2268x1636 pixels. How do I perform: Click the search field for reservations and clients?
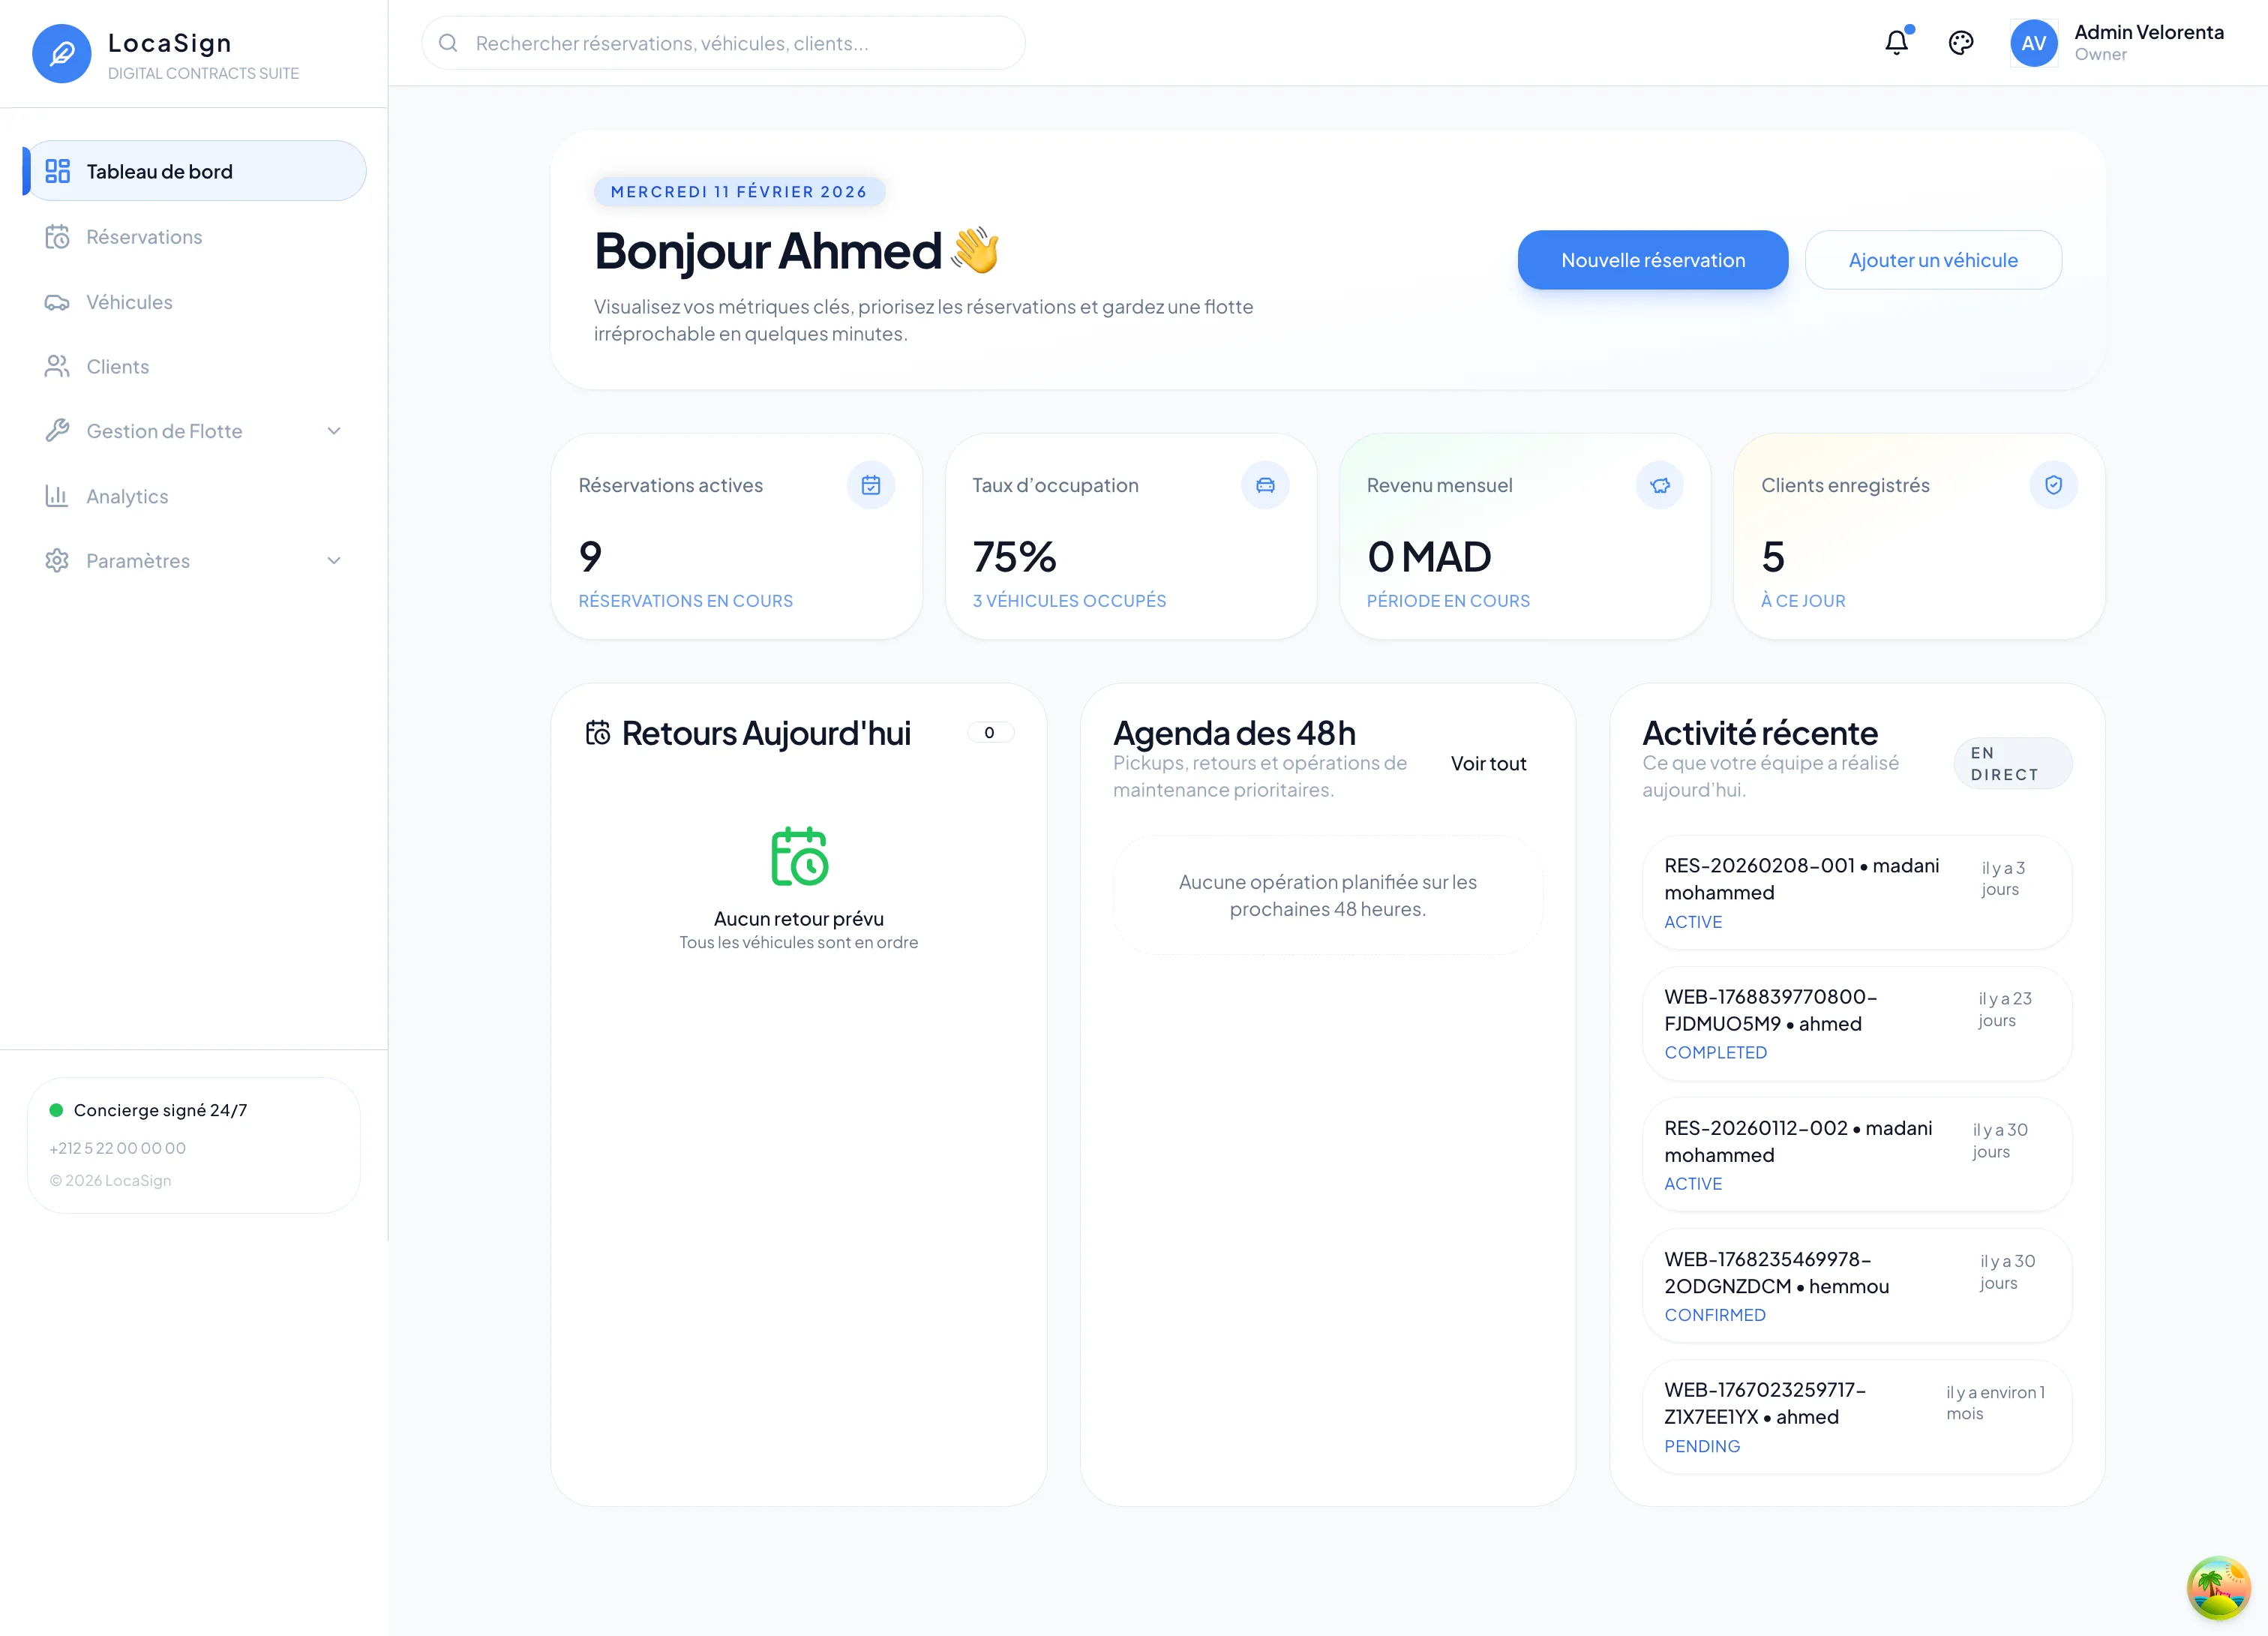pyautogui.click(x=722, y=43)
